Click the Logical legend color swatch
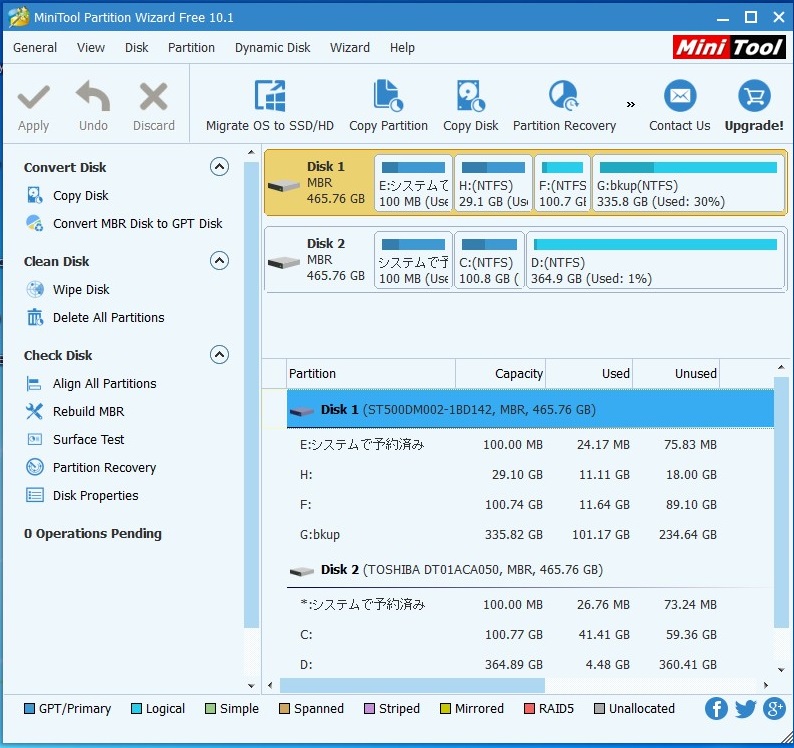This screenshot has height=748, width=794. [x=136, y=708]
